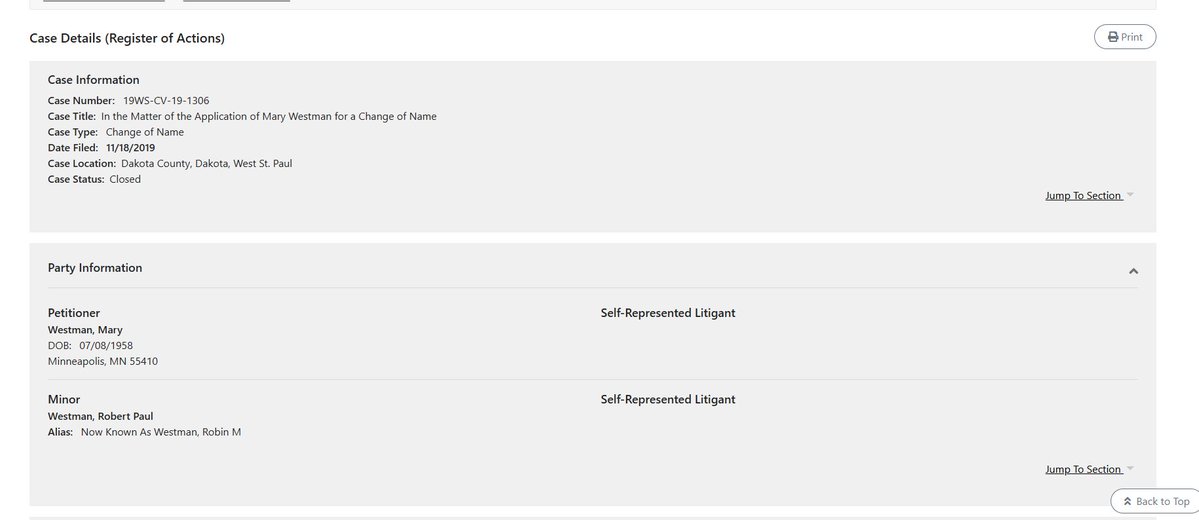Click the Case Status value Closed

[x=125, y=179]
